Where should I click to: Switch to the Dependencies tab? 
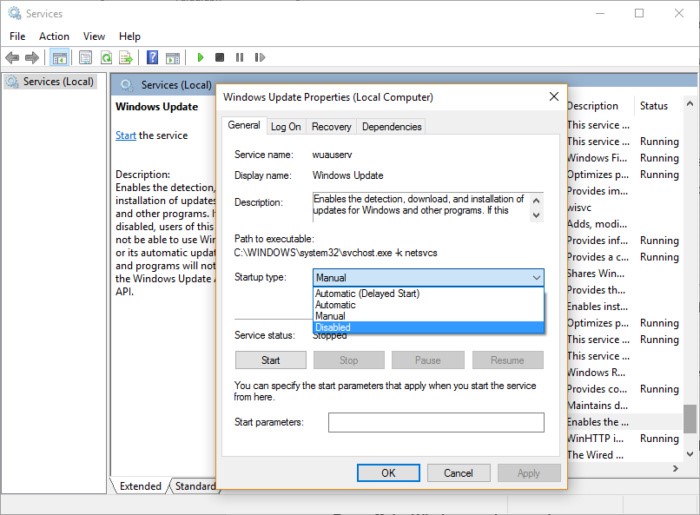coord(392,127)
